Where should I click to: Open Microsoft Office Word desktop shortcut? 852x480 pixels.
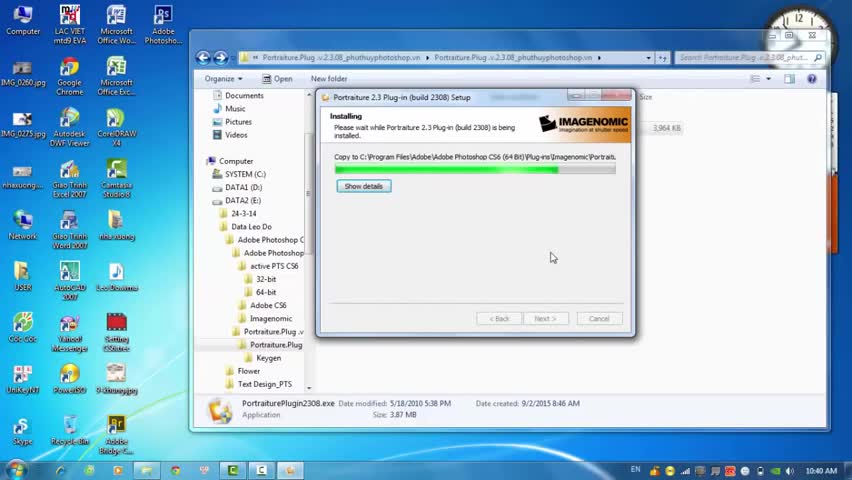pos(116,24)
